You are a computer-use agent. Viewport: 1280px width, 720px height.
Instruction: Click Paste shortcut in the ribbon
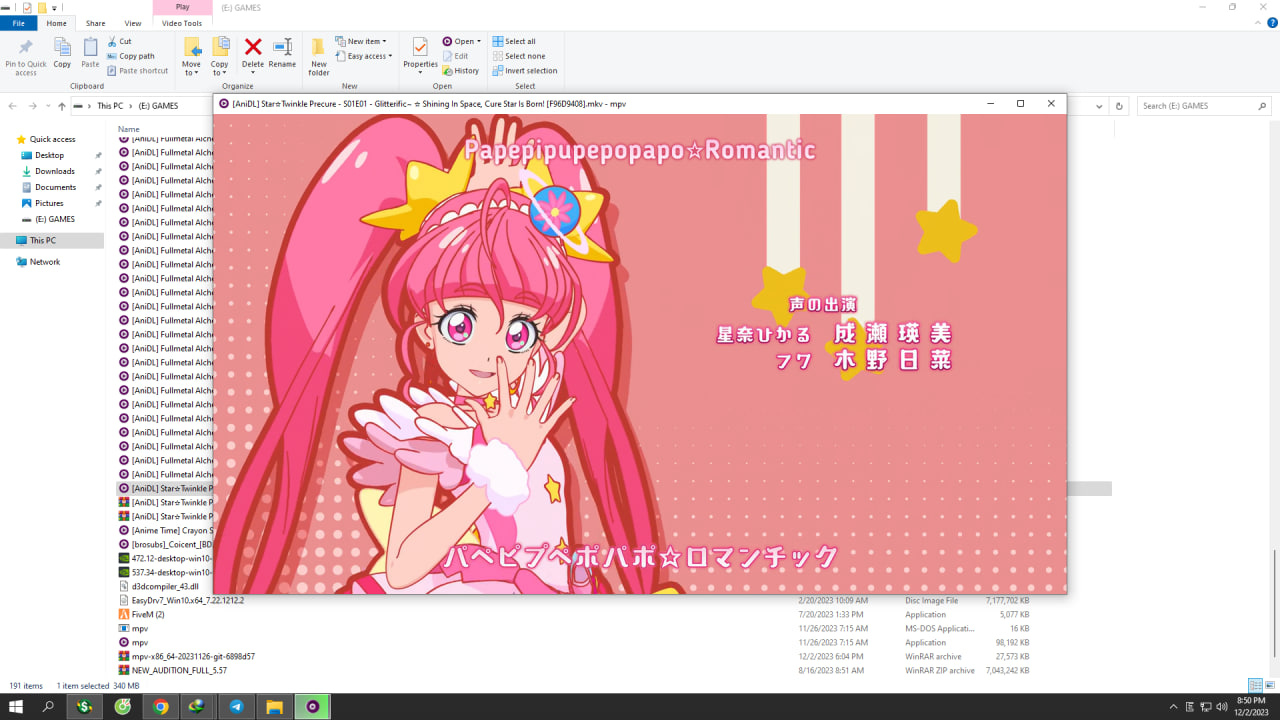pyautogui.click(x=137, y=71)
